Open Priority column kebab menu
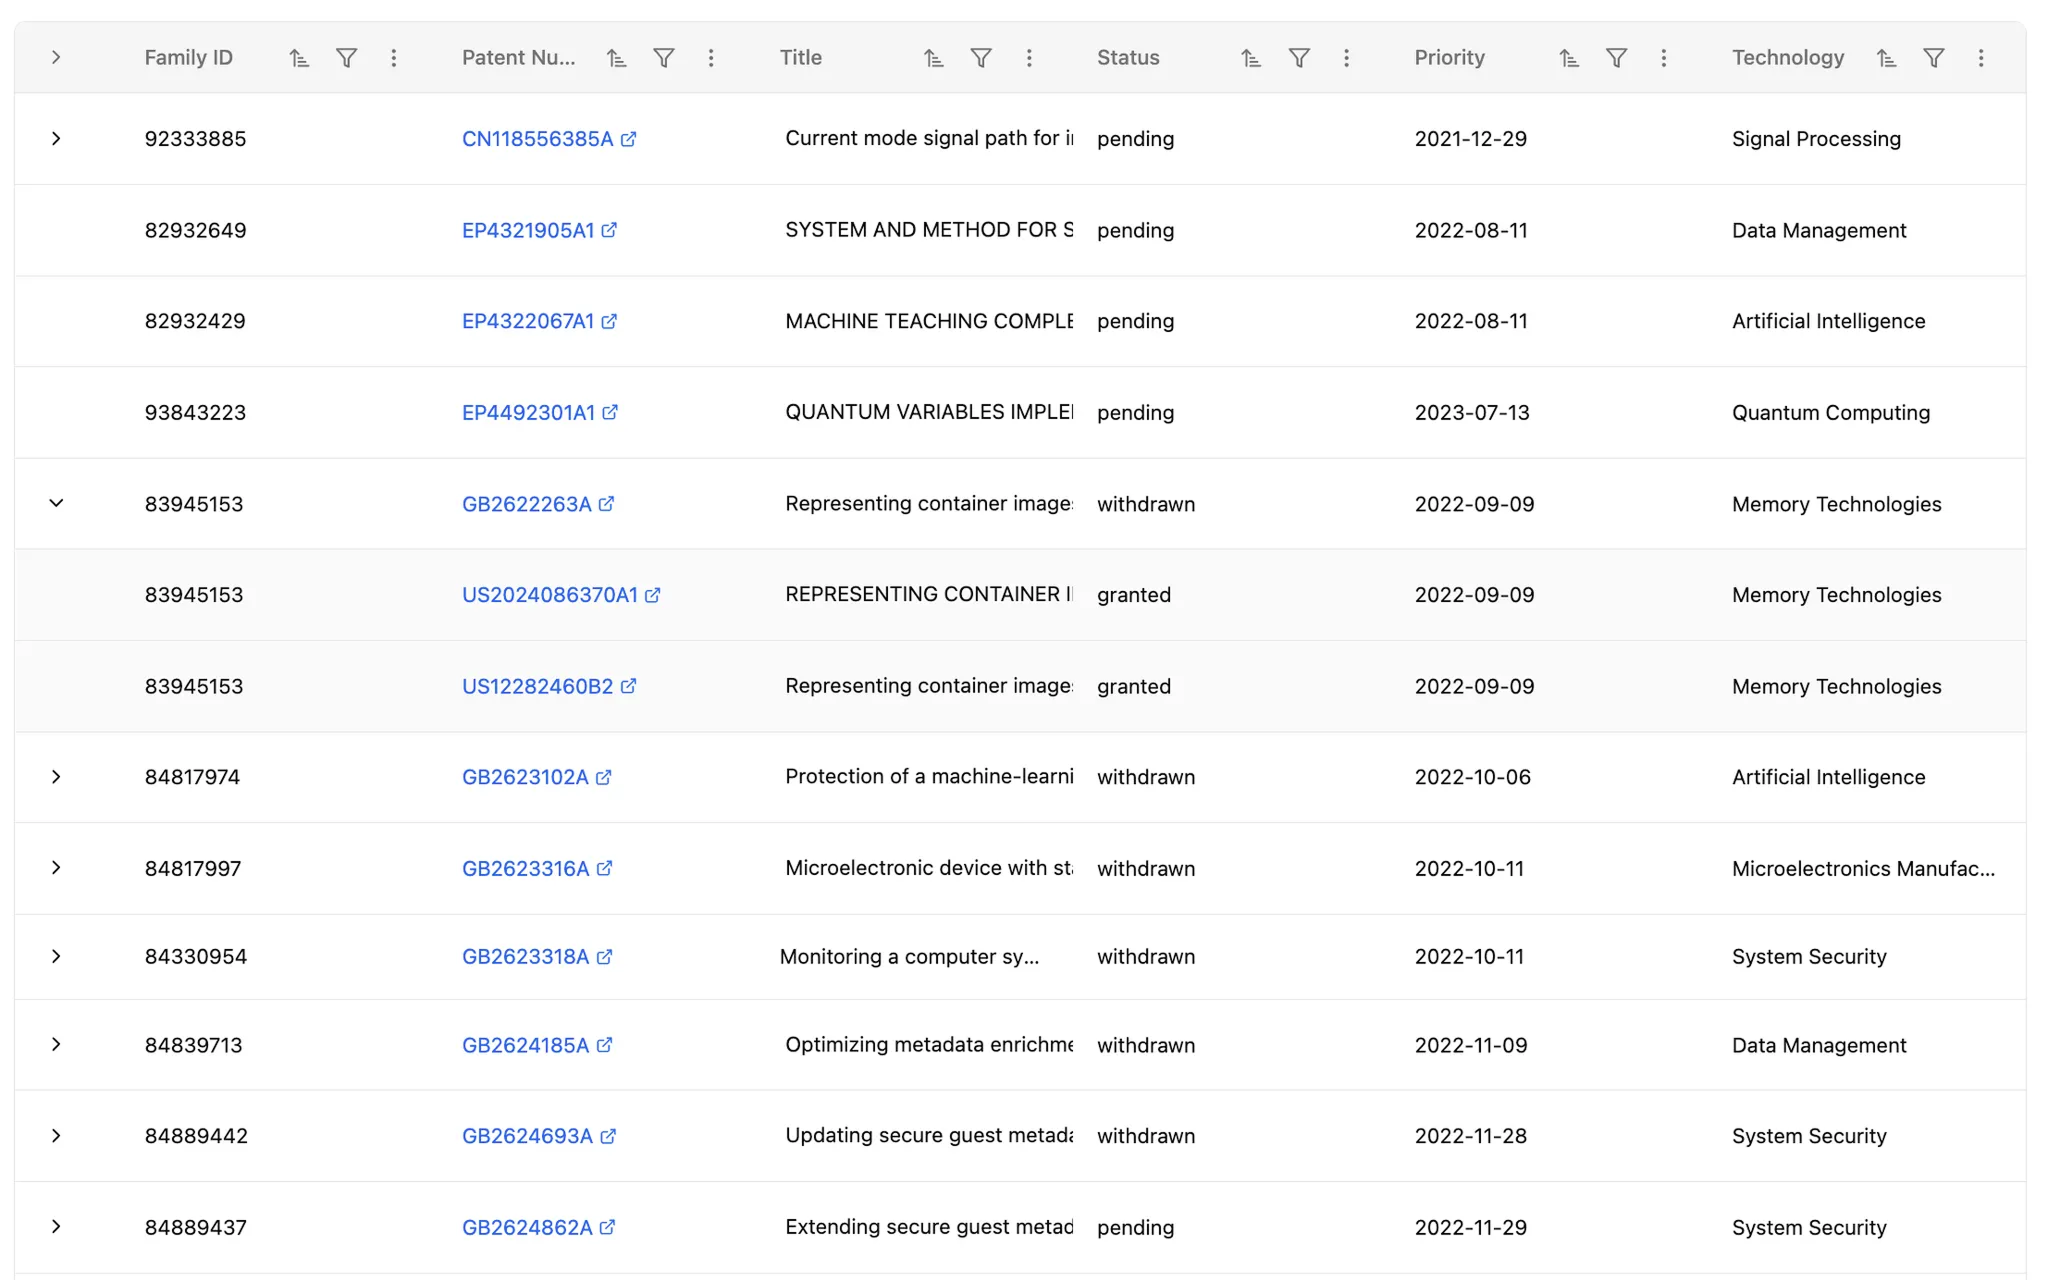The image size is (2048, 1280). click(1663, 58)
